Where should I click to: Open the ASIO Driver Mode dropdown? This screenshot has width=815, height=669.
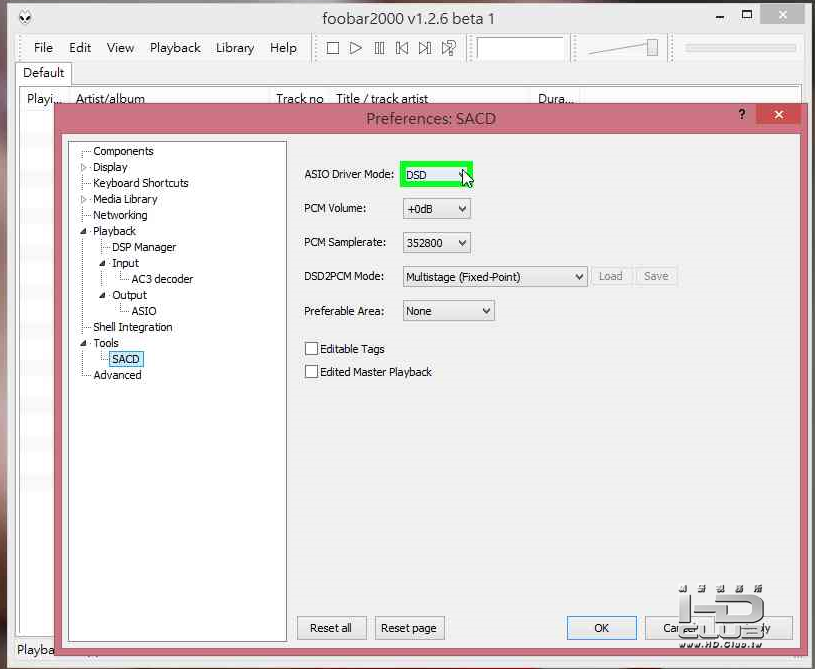pos(437,175)
